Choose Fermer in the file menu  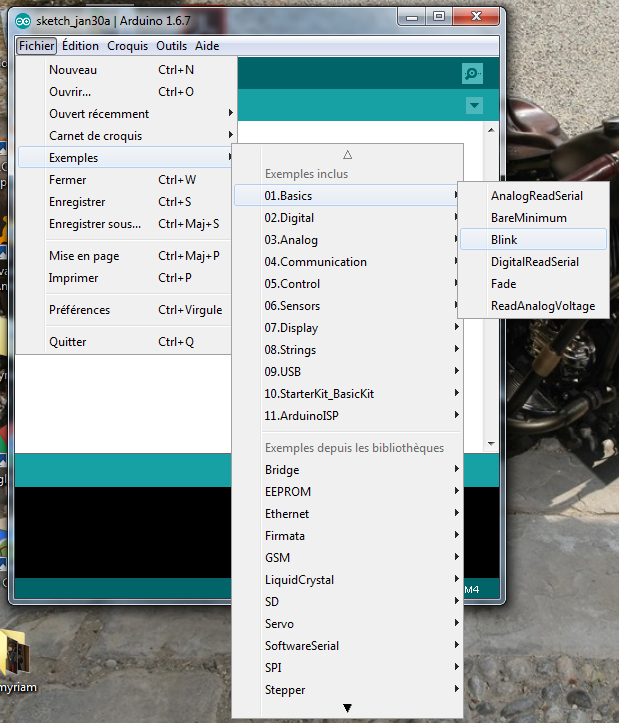125,180
